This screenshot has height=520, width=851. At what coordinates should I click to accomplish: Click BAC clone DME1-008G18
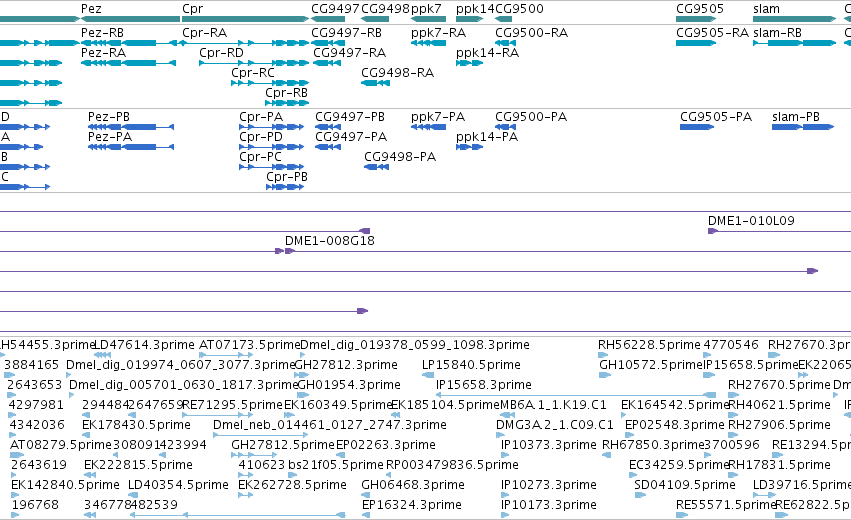click(x=330, y=241)
